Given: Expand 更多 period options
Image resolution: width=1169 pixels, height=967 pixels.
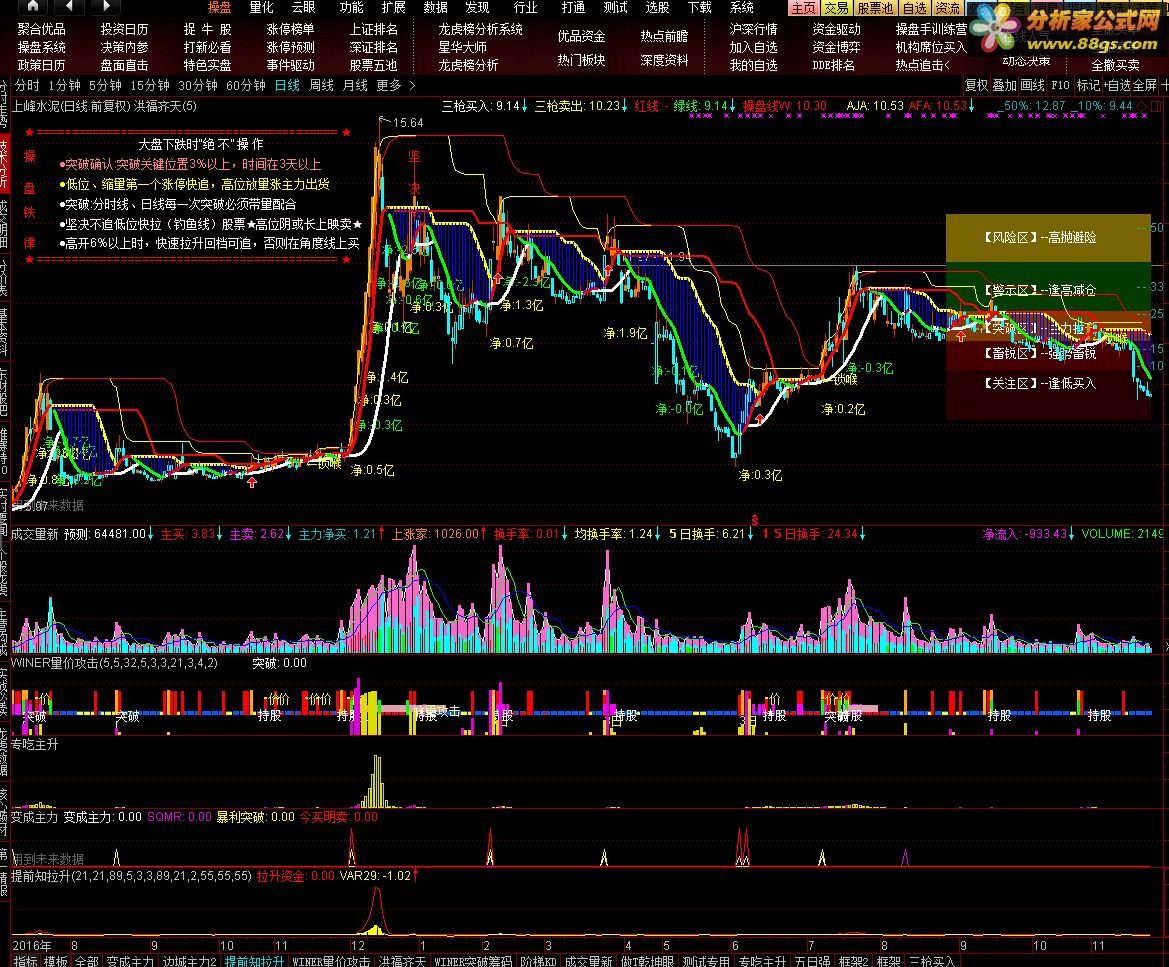Looking at the screenshot, I should (x=388, y=86).
